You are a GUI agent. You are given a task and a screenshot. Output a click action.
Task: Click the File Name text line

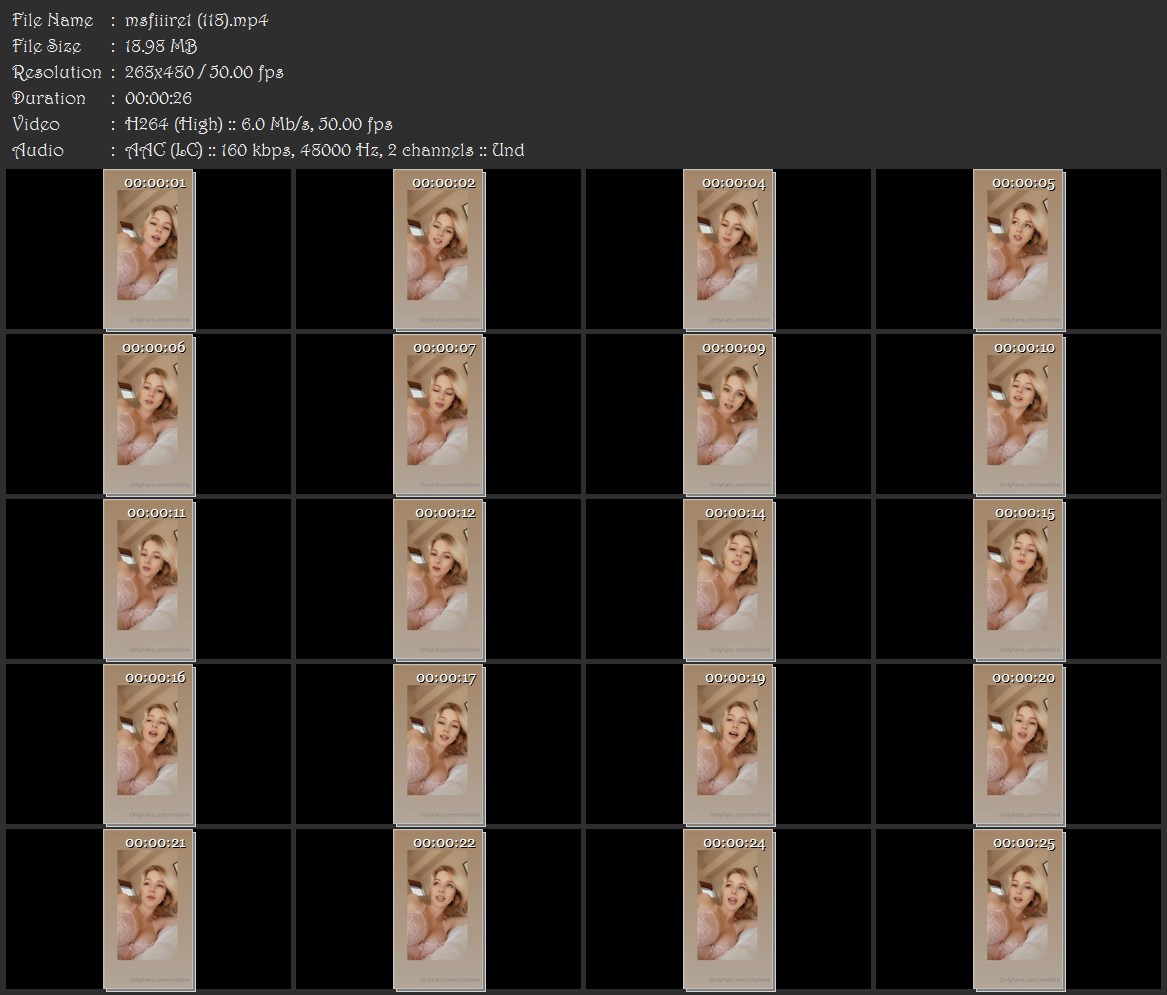[140, 20]
